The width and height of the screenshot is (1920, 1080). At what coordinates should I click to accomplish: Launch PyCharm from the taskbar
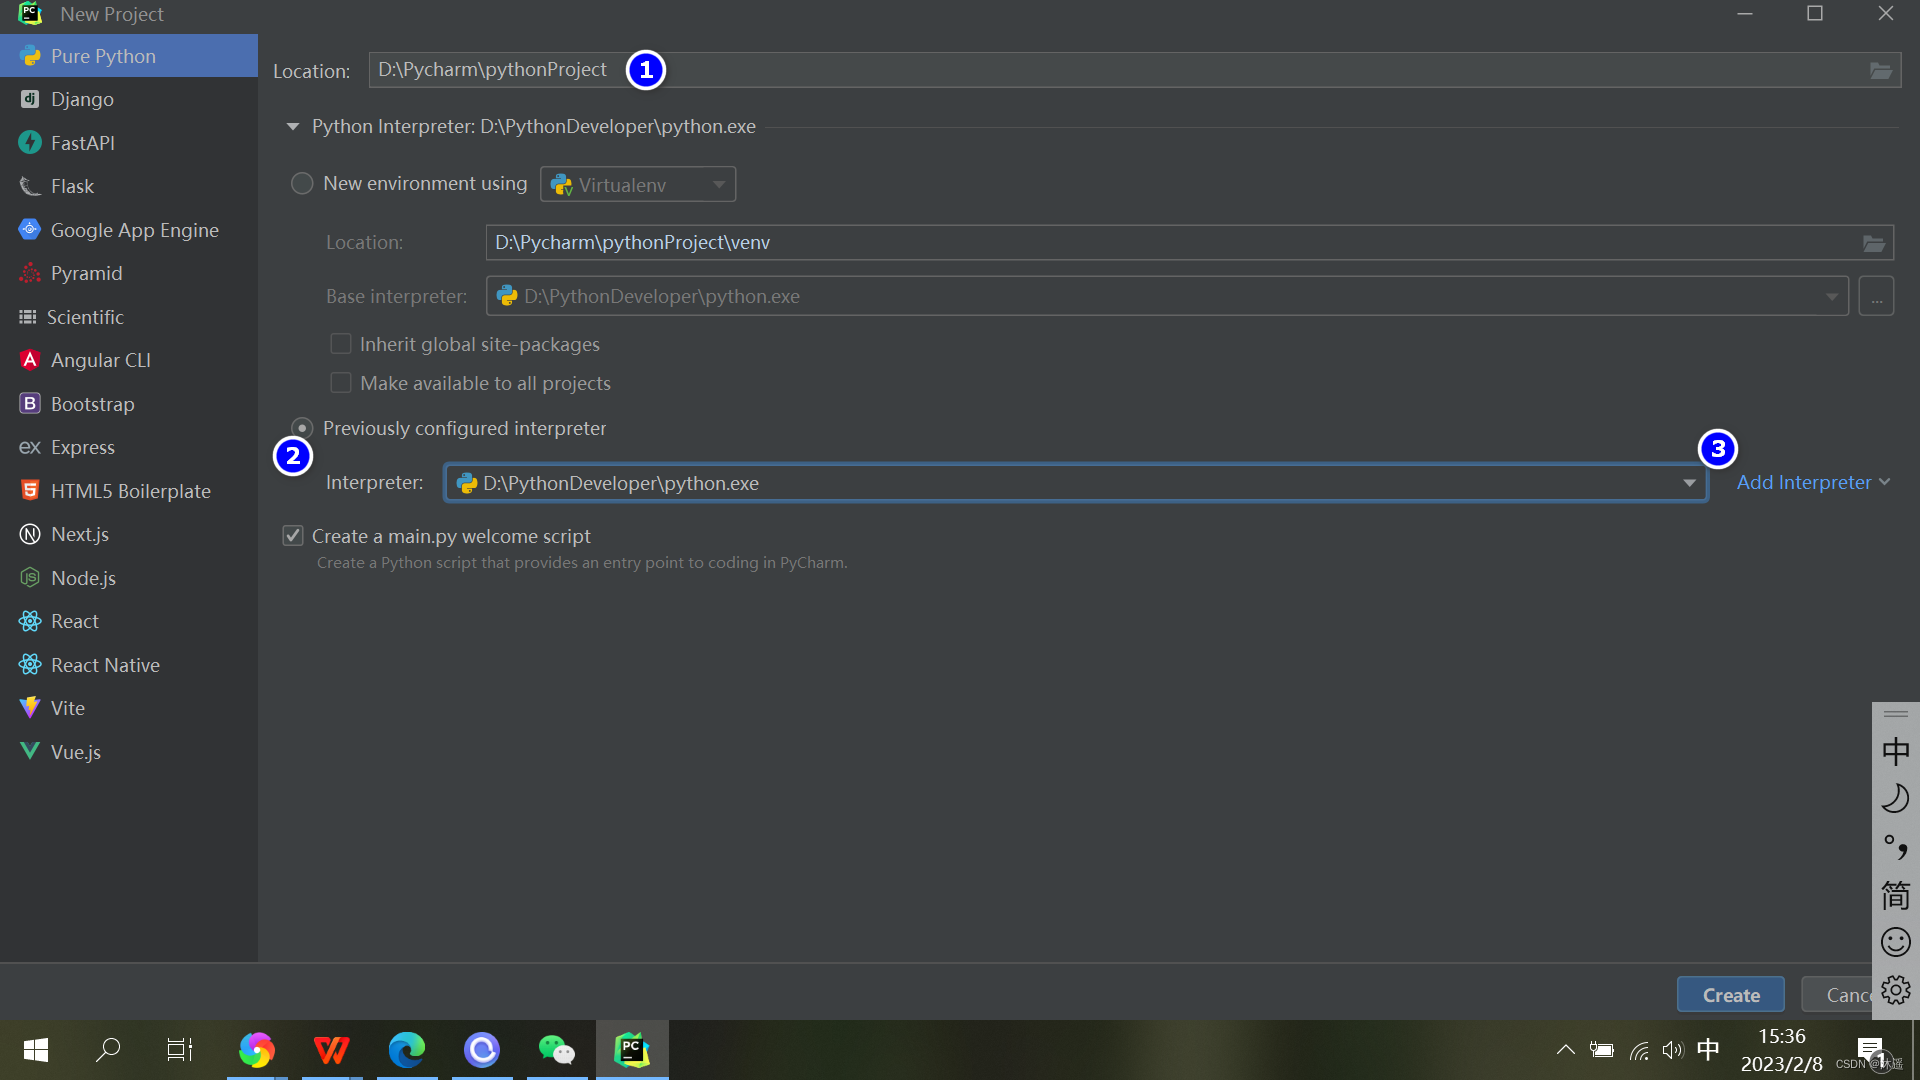point(631,1050)
